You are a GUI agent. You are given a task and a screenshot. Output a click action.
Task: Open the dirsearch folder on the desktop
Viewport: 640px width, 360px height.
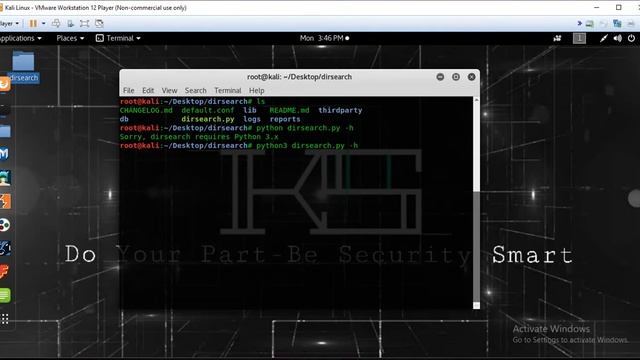click(x=23, y=66)
